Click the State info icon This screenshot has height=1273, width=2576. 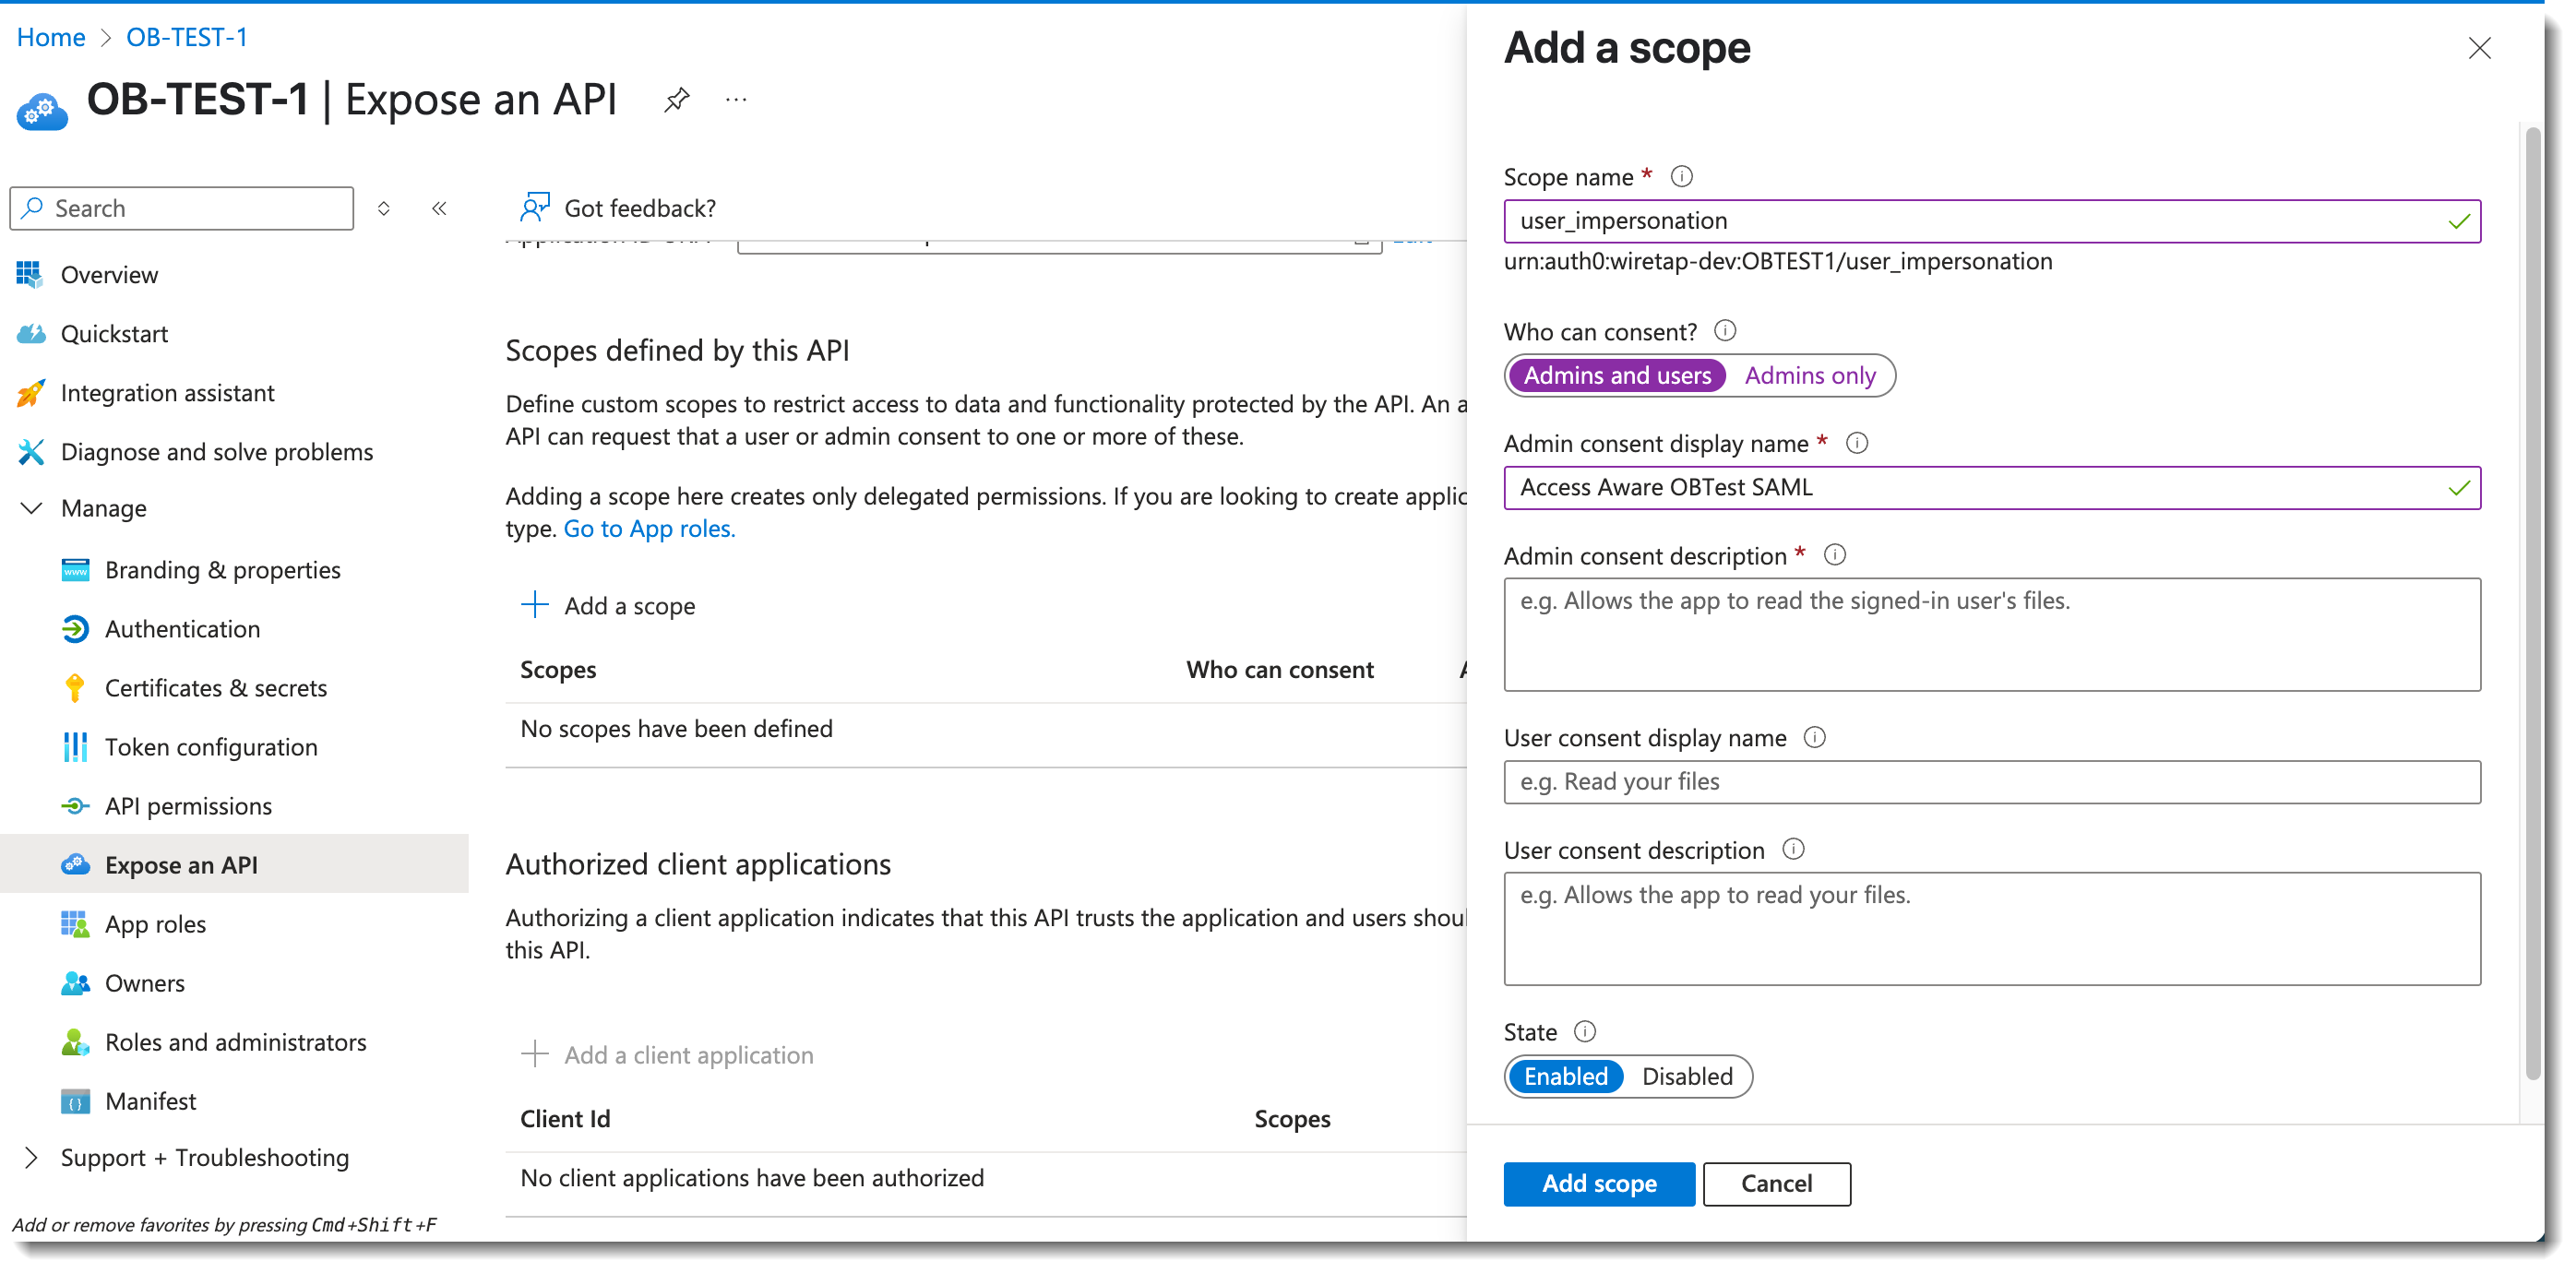(1585, 1031)
